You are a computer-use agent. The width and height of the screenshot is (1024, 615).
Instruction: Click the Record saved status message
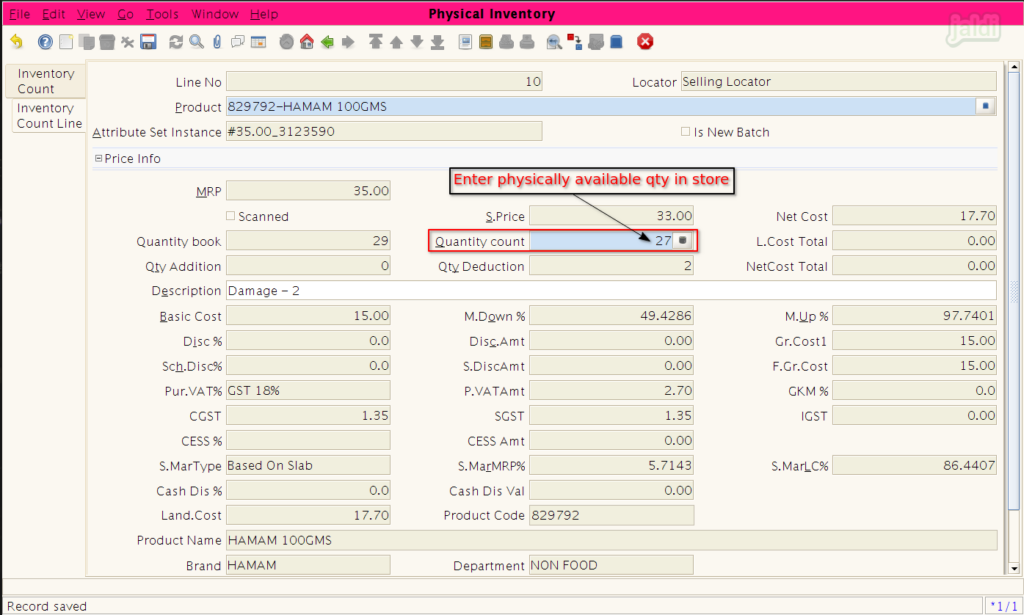pos(46,607)
